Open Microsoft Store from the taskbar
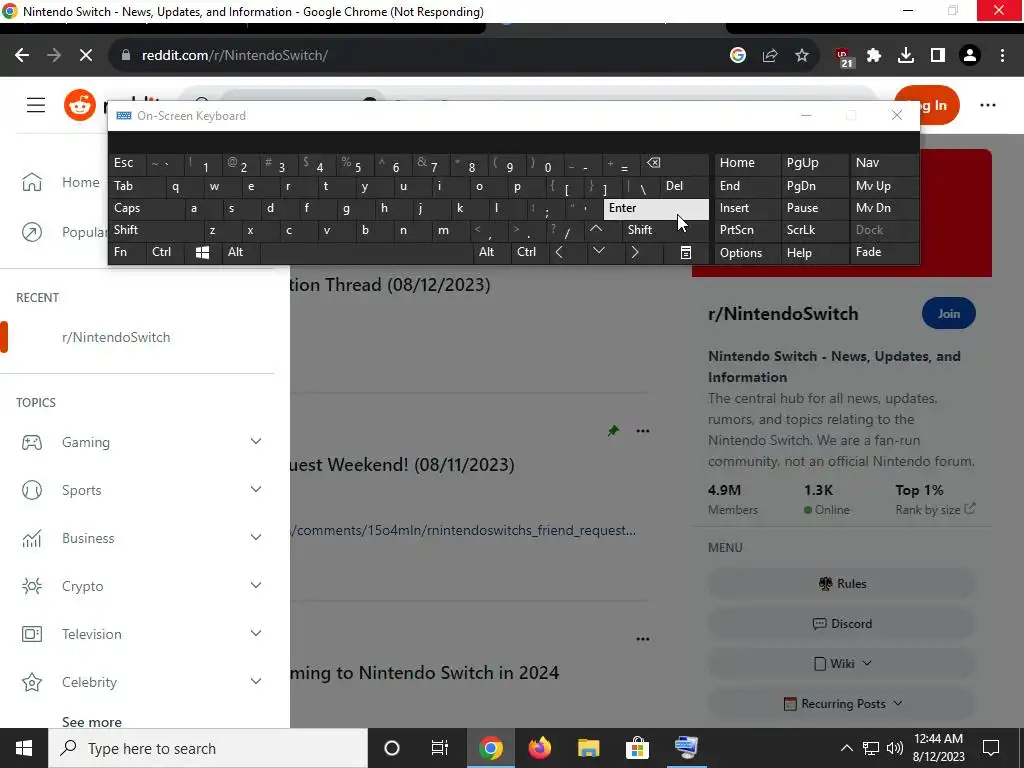1024x768 pixels. [637, 748]
